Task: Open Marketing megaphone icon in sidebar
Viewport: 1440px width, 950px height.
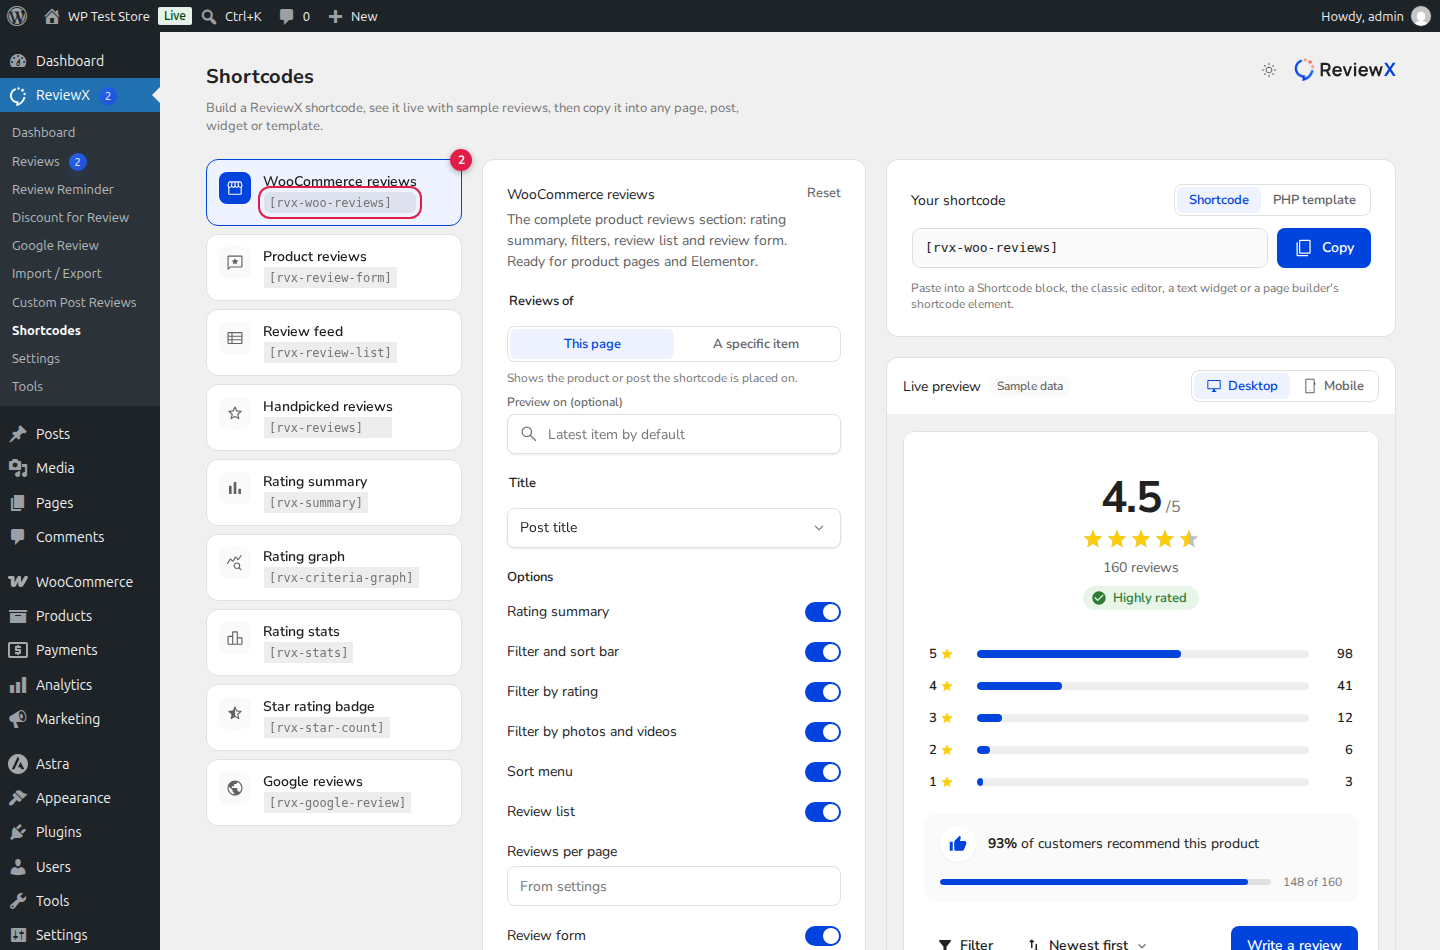Action: pos(18,719)
